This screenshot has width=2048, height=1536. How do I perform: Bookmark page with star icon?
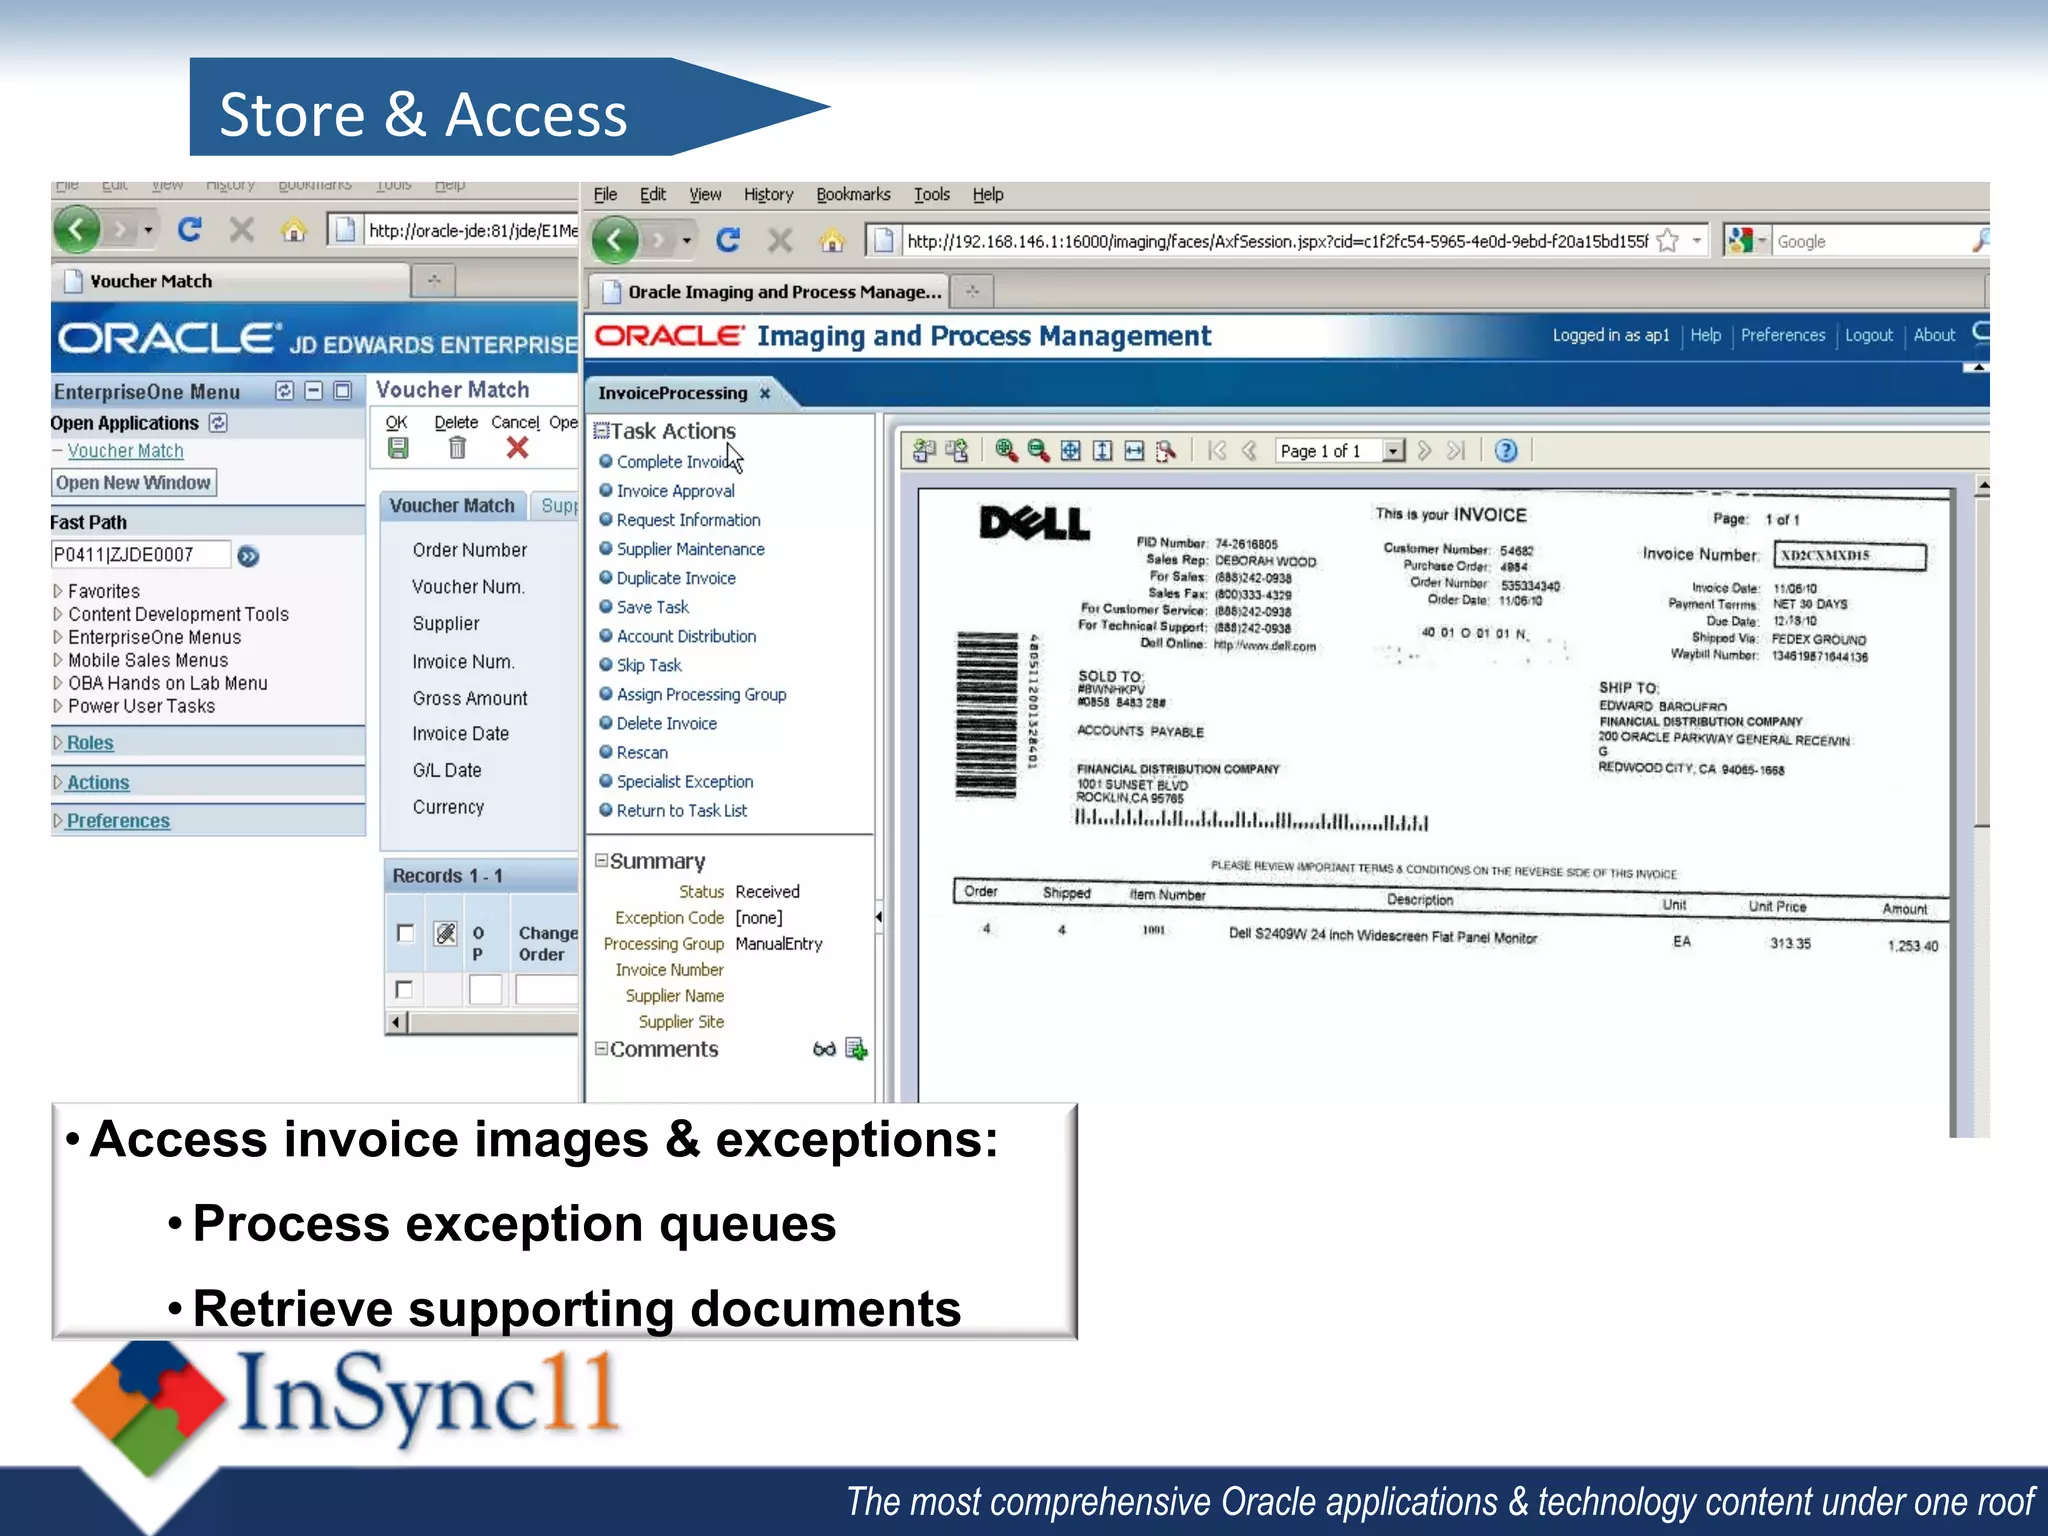[1667, 241]
